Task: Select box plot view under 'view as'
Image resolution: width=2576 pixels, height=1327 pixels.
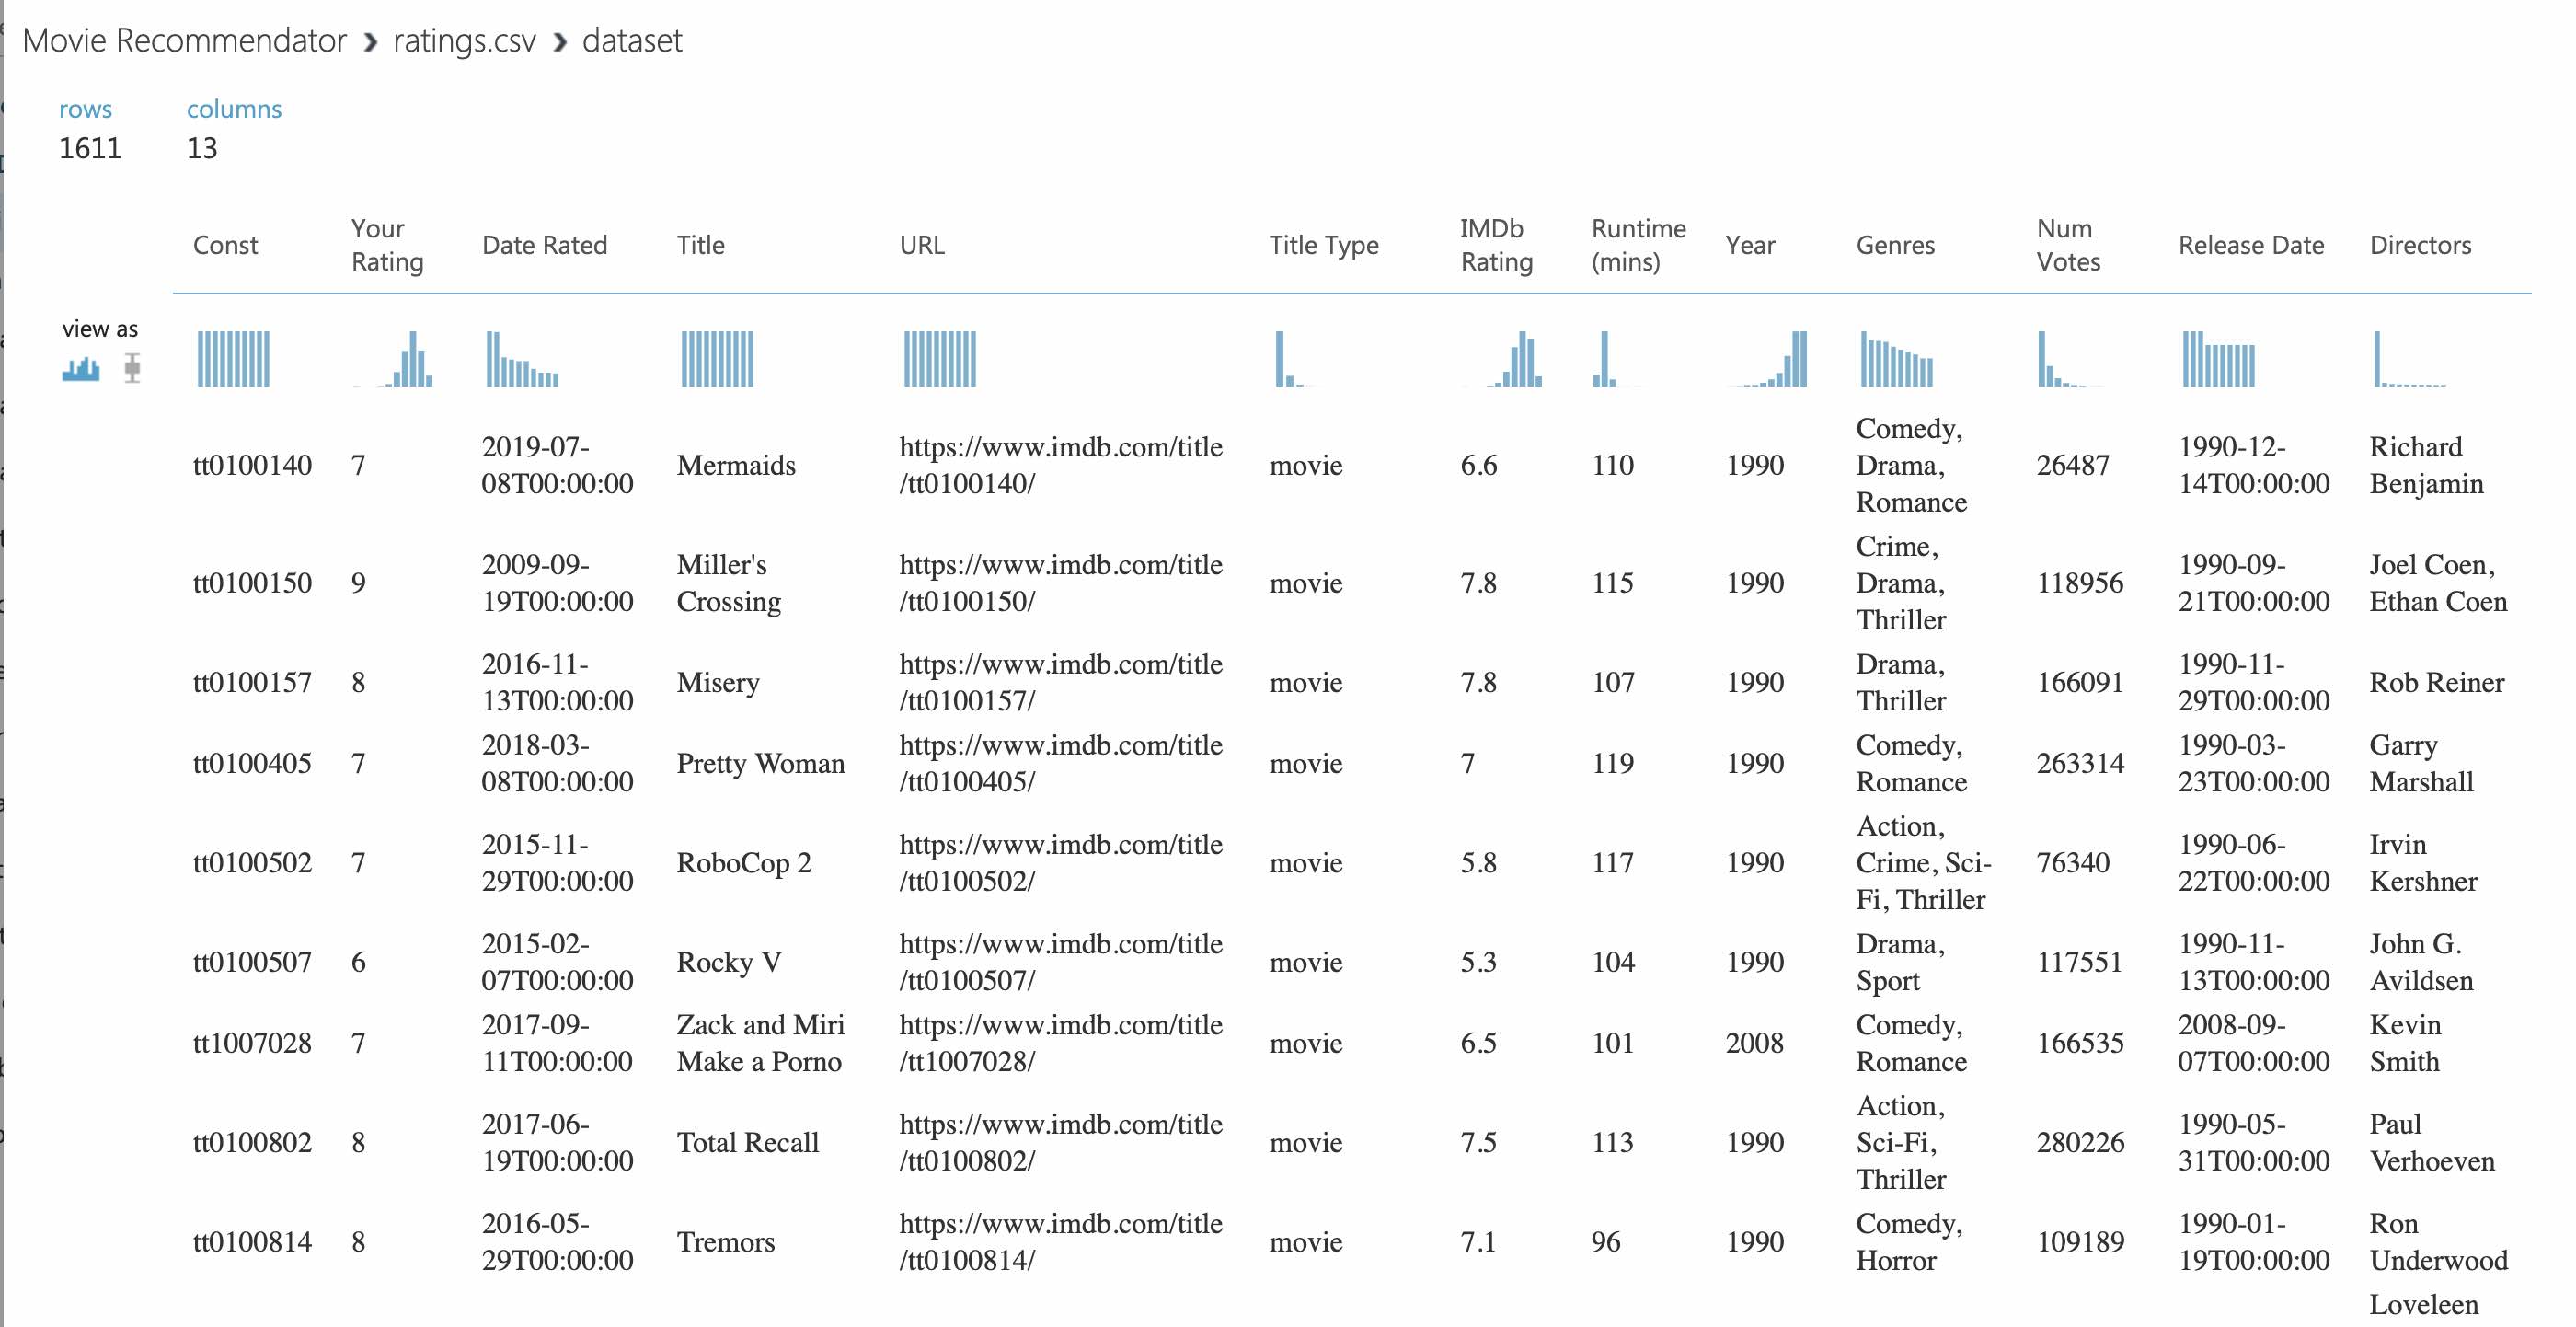Action: point(132,368)
